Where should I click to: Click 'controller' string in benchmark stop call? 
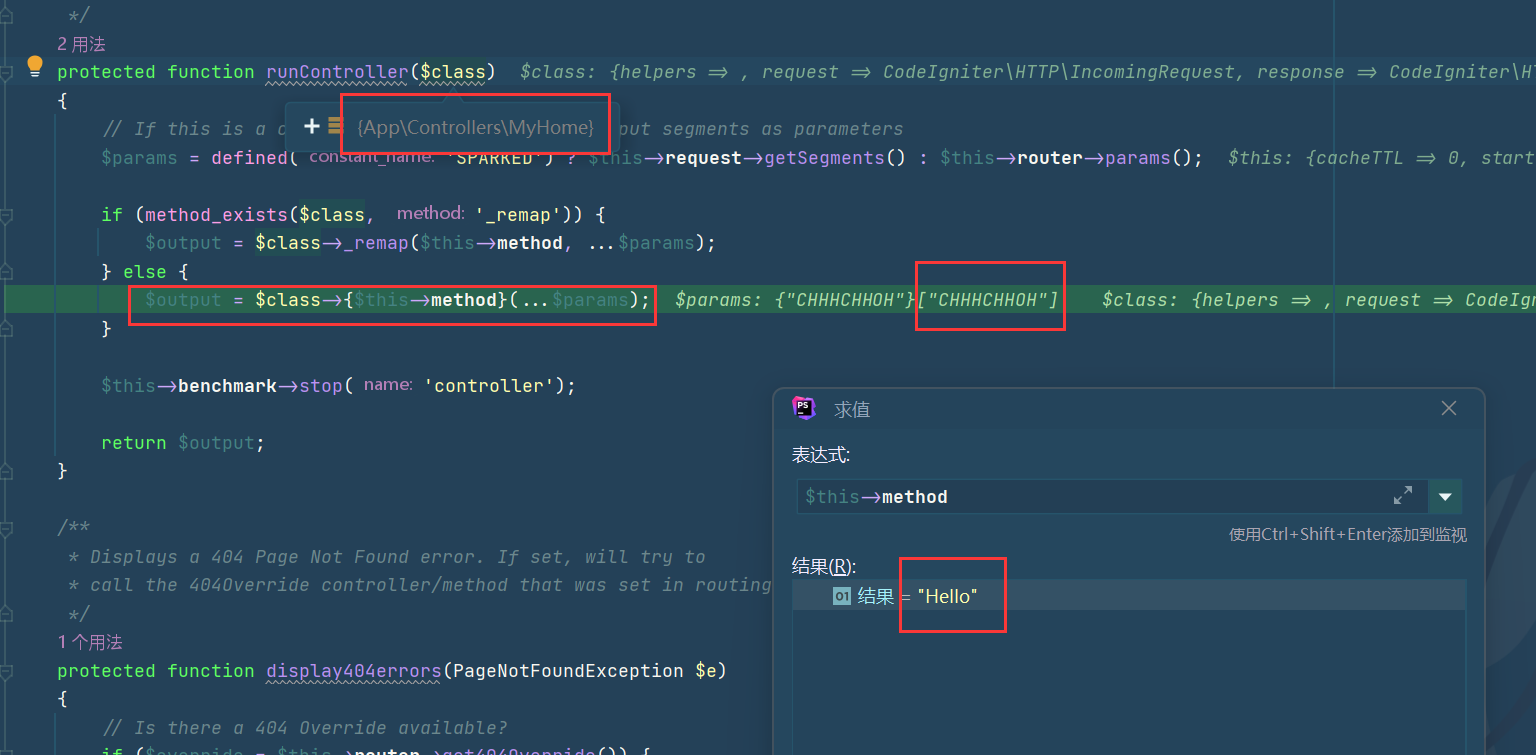pos(490,386)
